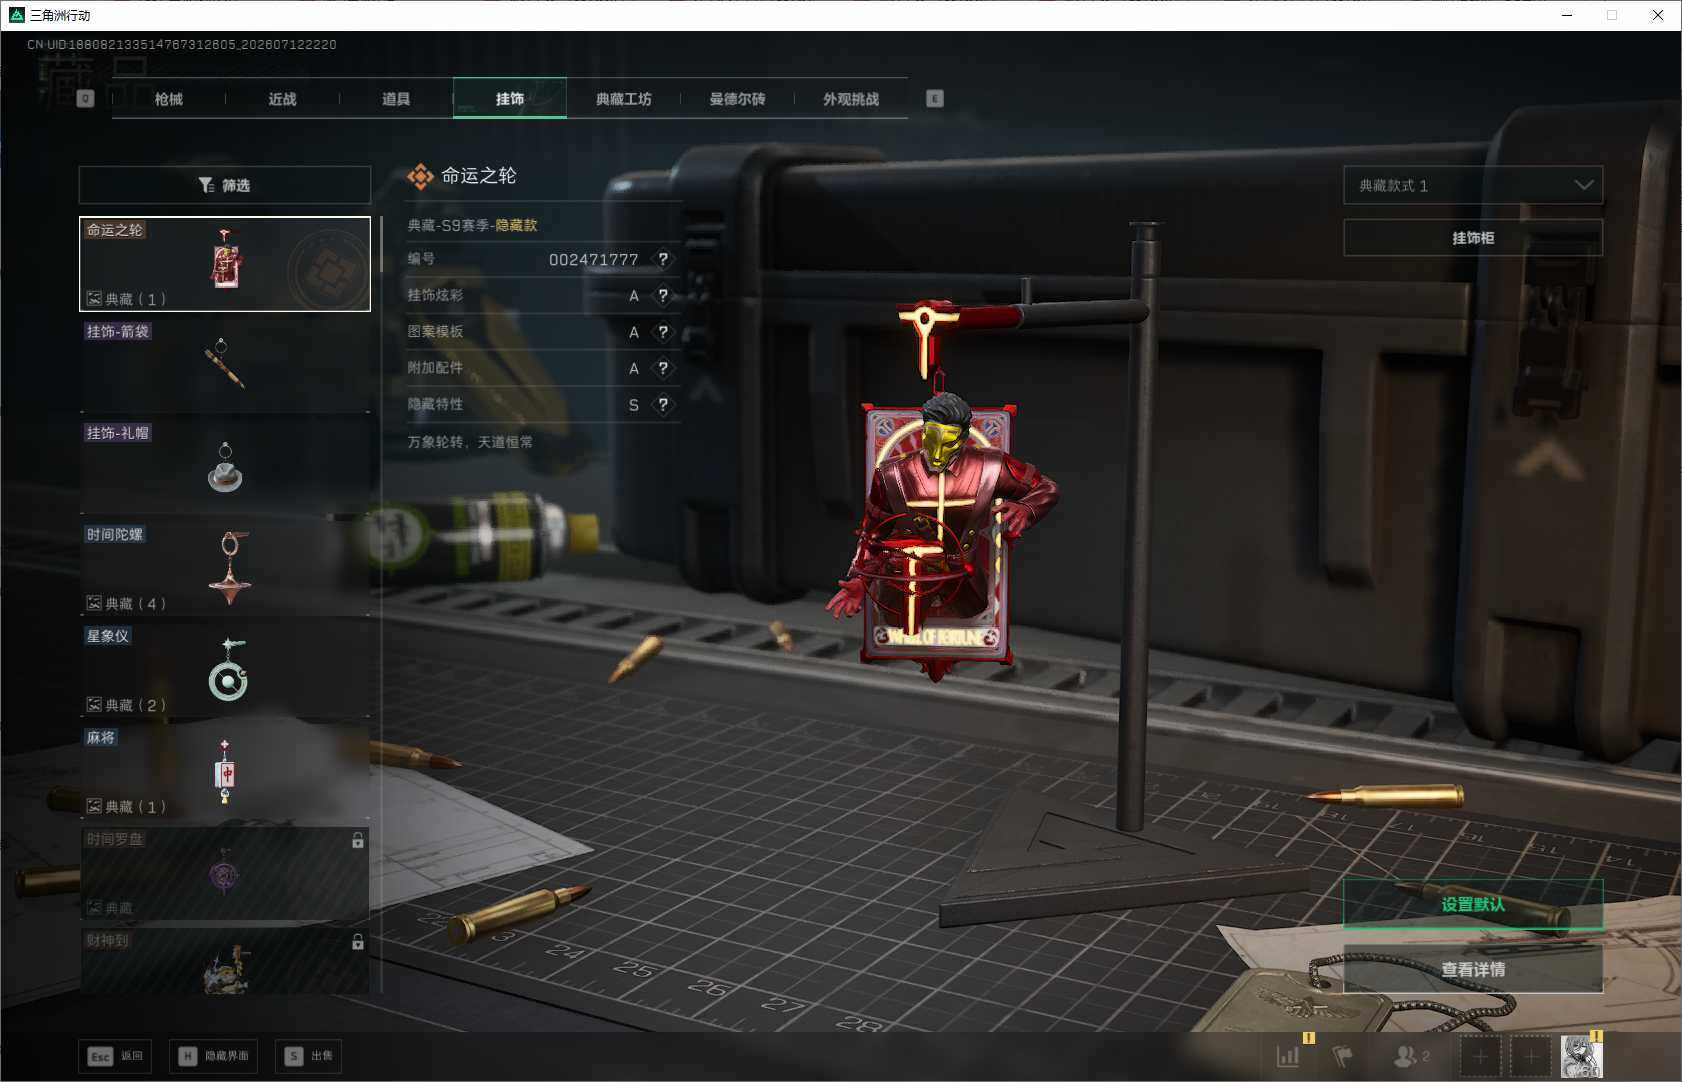Click the 三角洲行动 window title icon

(x=16, y=15)
